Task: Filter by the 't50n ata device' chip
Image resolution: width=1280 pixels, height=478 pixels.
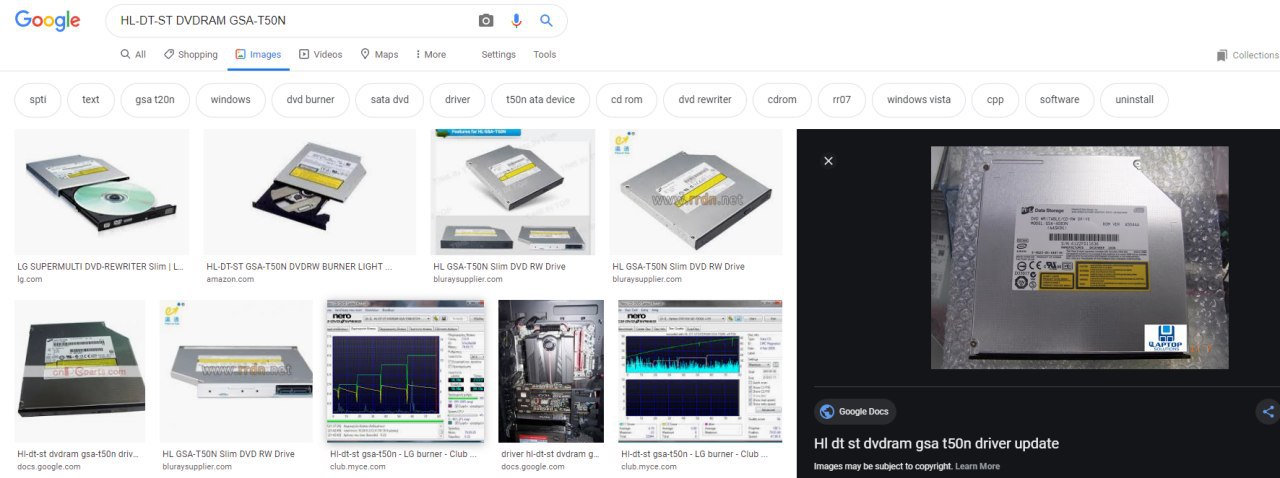Action: (x=541, y=100)
